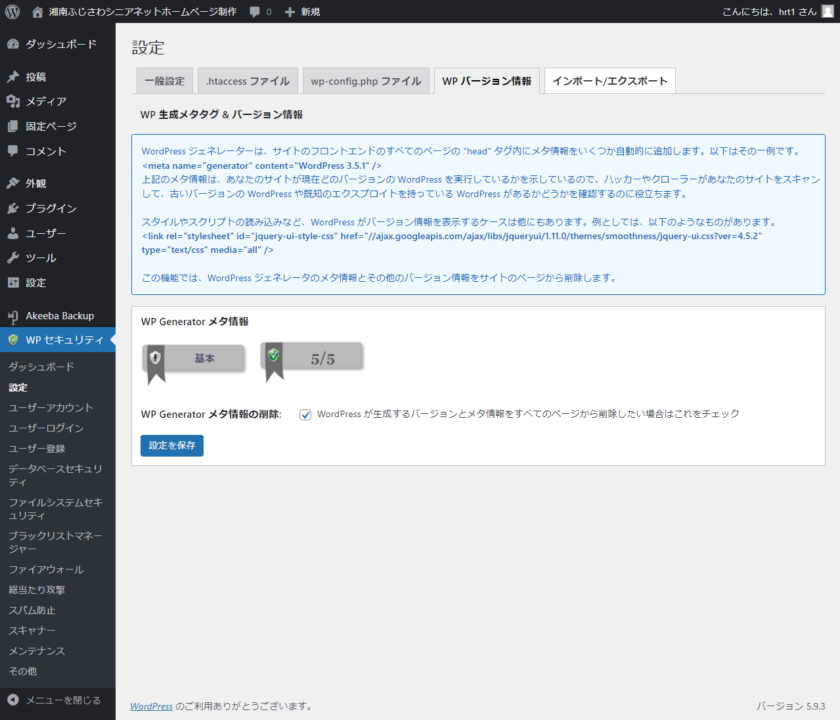Open the WordPress footer link
840x720 pixels.
pyautogui.click(x=152, y=706)
